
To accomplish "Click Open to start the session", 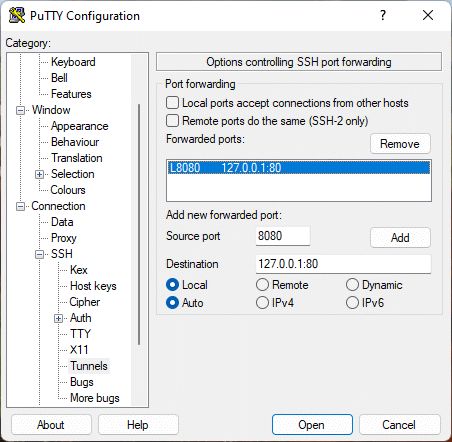I will [312, 425].
